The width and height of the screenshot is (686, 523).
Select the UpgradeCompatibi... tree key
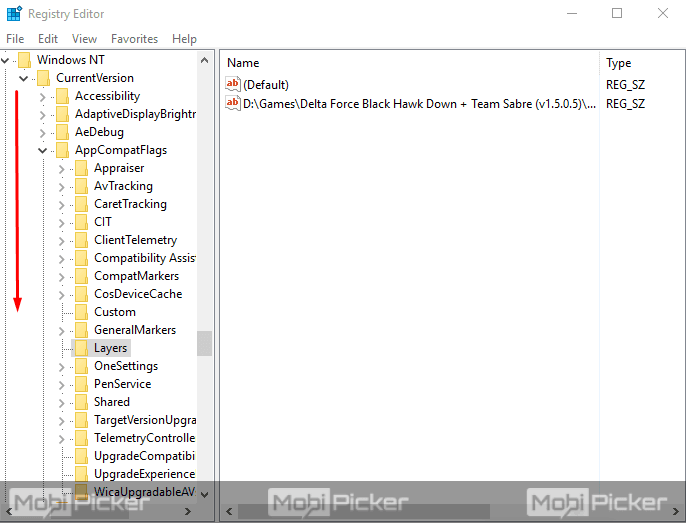click(144, 456)
